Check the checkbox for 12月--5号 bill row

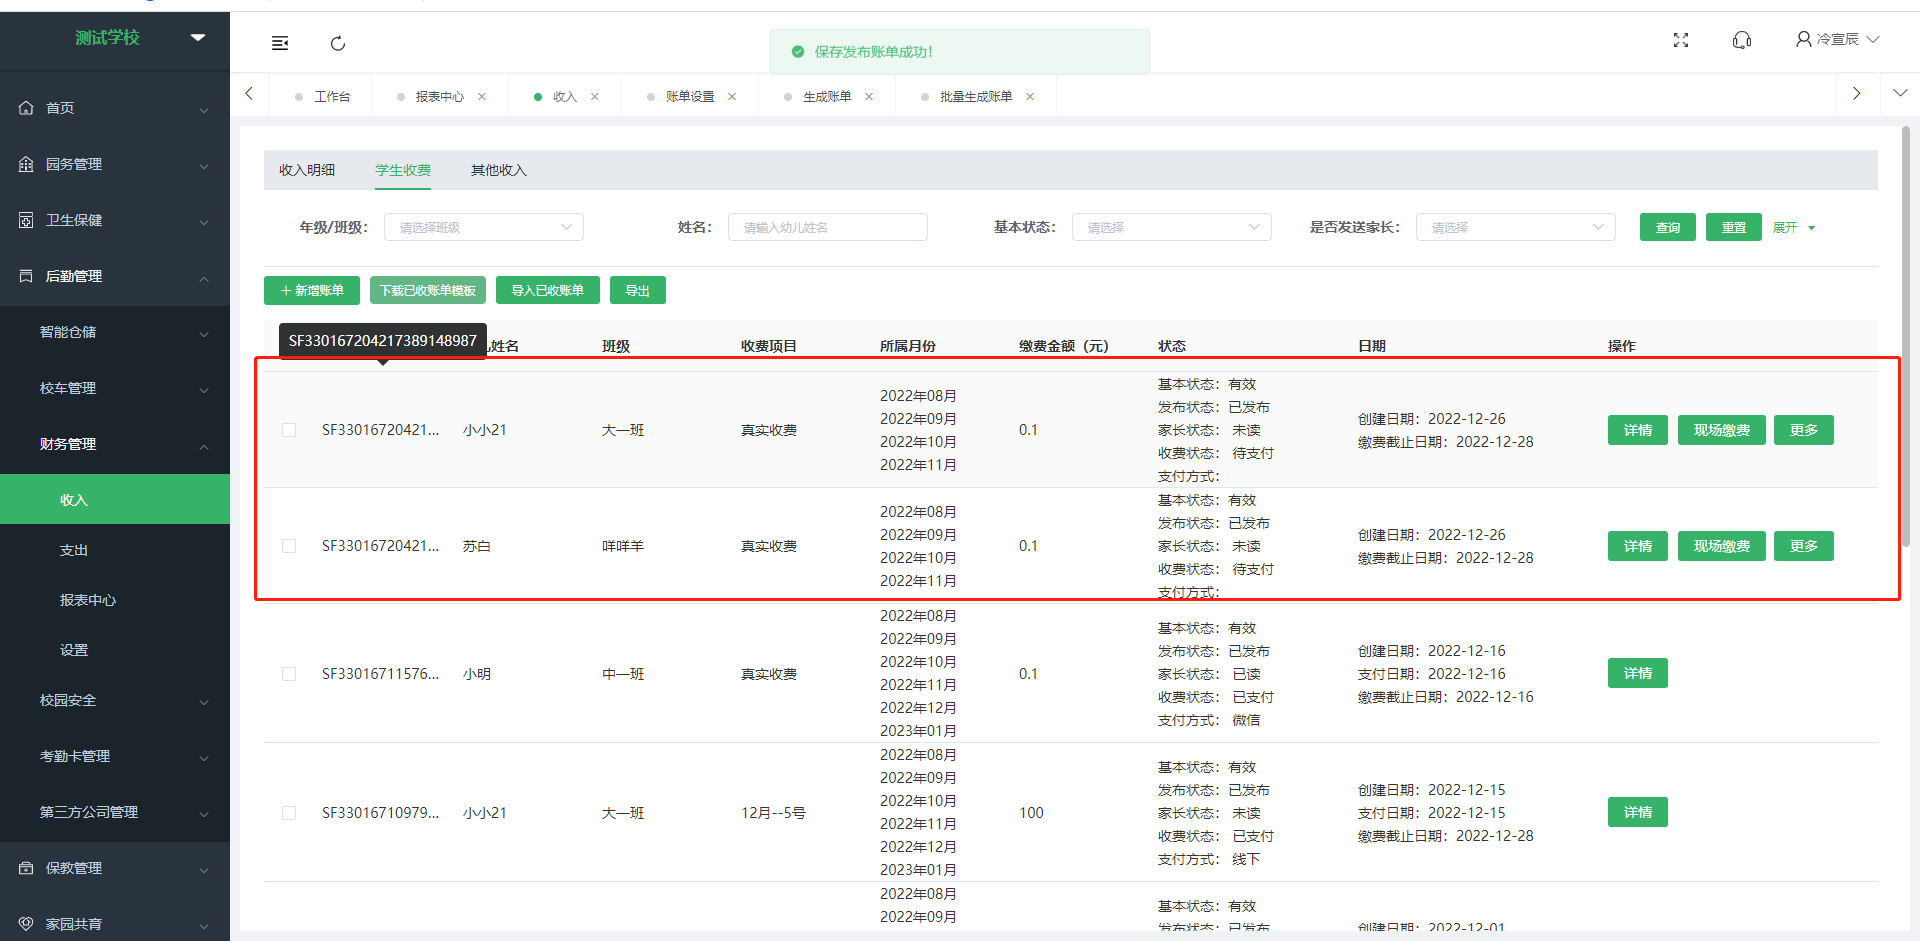coord(289,813)
